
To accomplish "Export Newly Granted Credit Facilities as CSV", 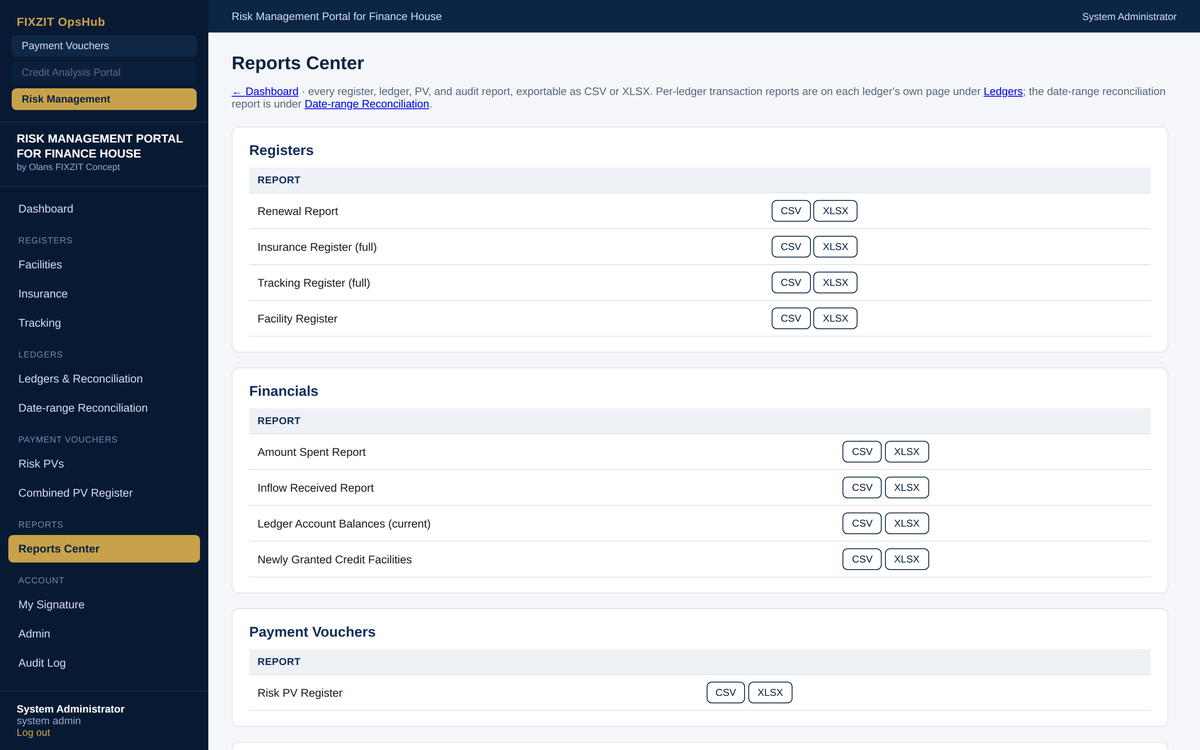I will (x=862, y=560).
